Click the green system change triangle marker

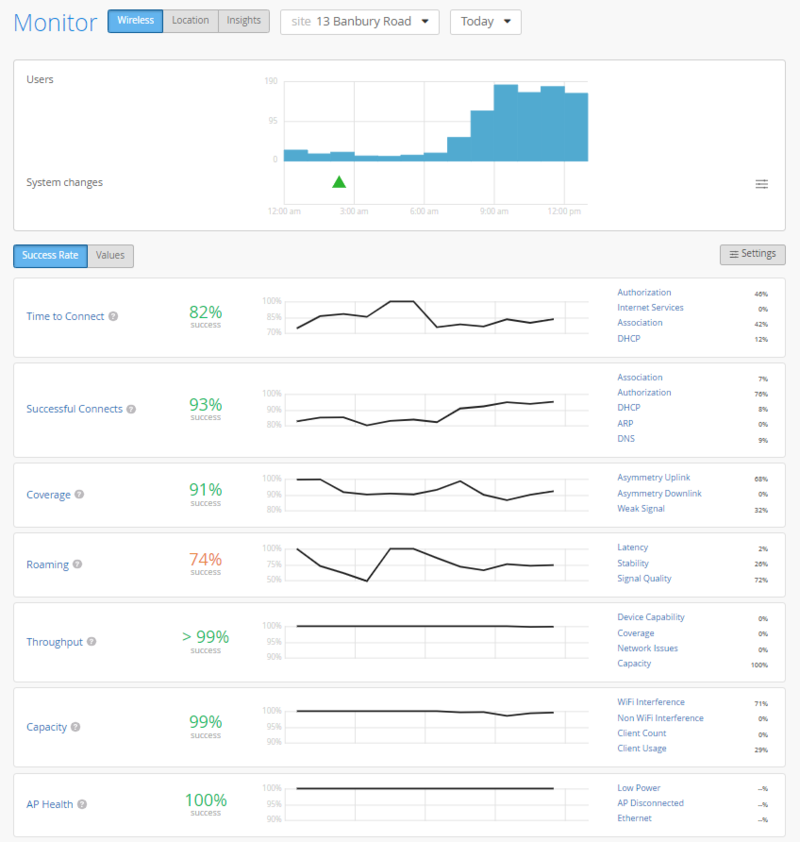[339, 182]
